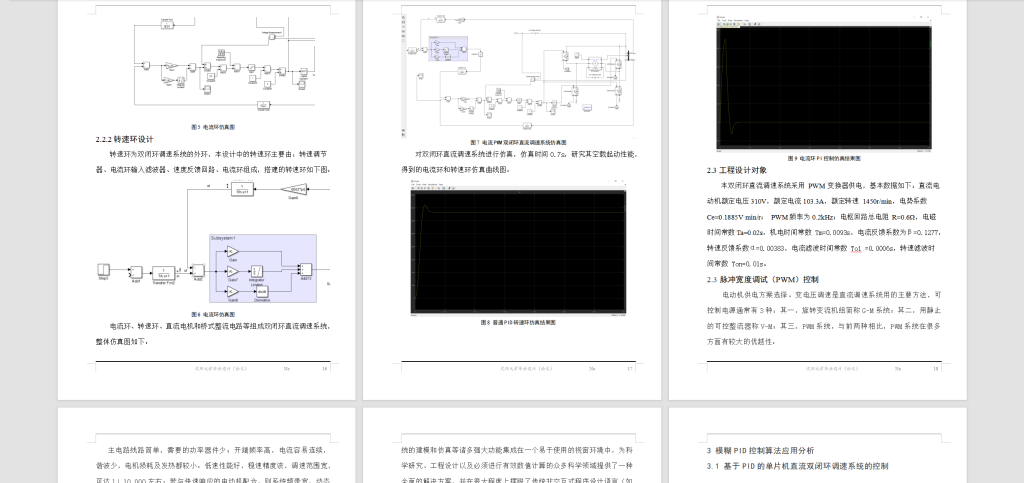Click the heading 2.2.2 转速环设计
1024x483 pixels.
(126, 139)
